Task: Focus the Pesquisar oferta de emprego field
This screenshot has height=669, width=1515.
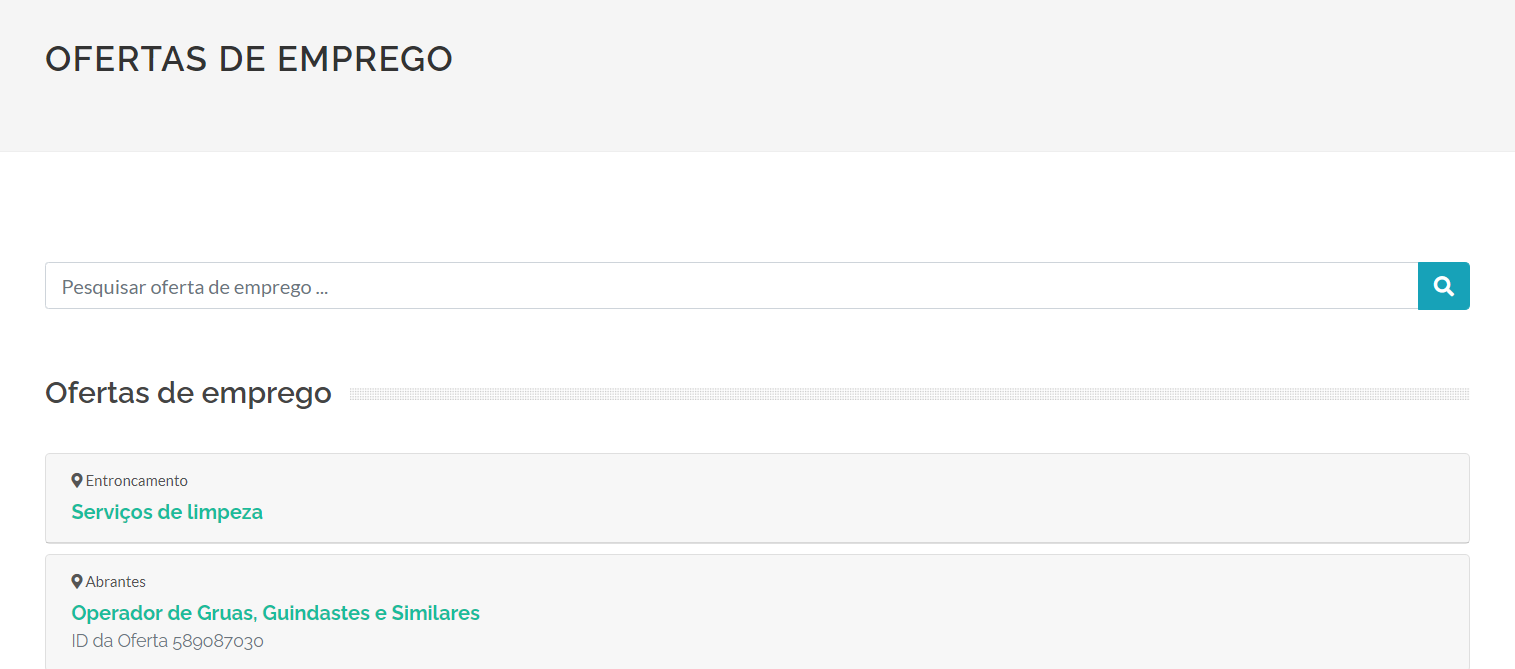Action: click(x=731, y=286)
